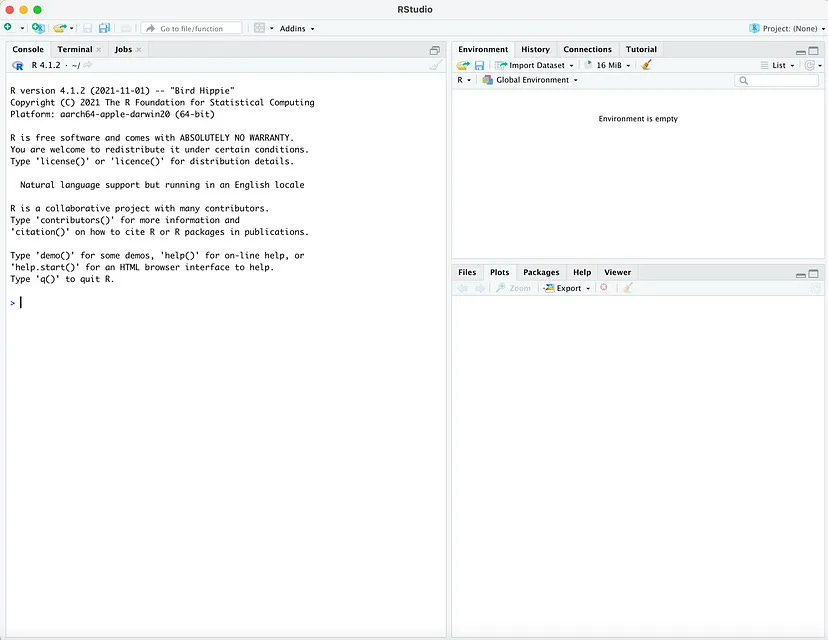This screenshot has width=828, height=640.
Task: Open the Project: (None) menu
Action: pos(787,29)
